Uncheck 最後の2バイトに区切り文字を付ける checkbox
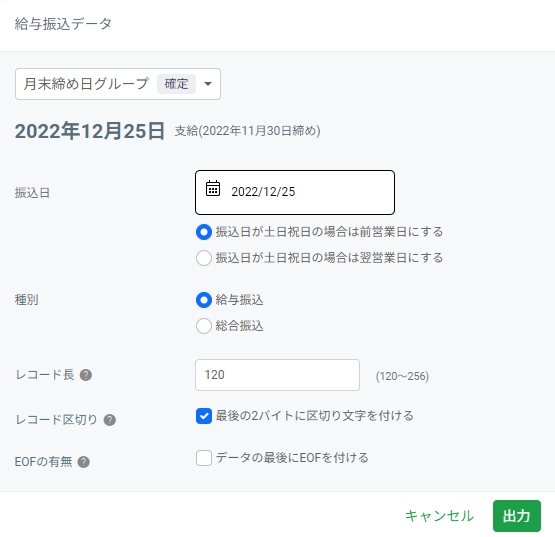This screenshot has height=537, width=555. pyautogui.click(x=204, y=416)
